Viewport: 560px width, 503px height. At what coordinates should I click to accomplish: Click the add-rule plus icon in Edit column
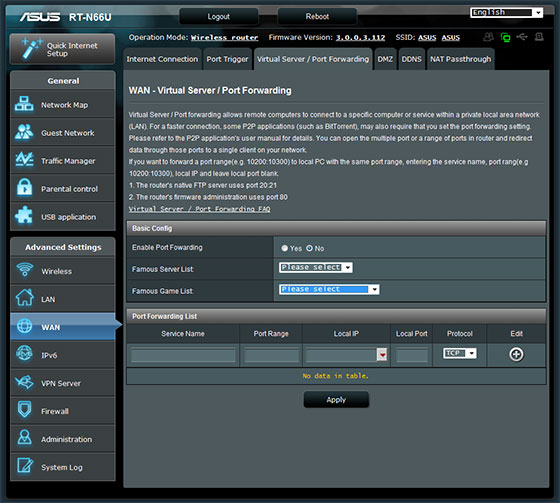516,354
